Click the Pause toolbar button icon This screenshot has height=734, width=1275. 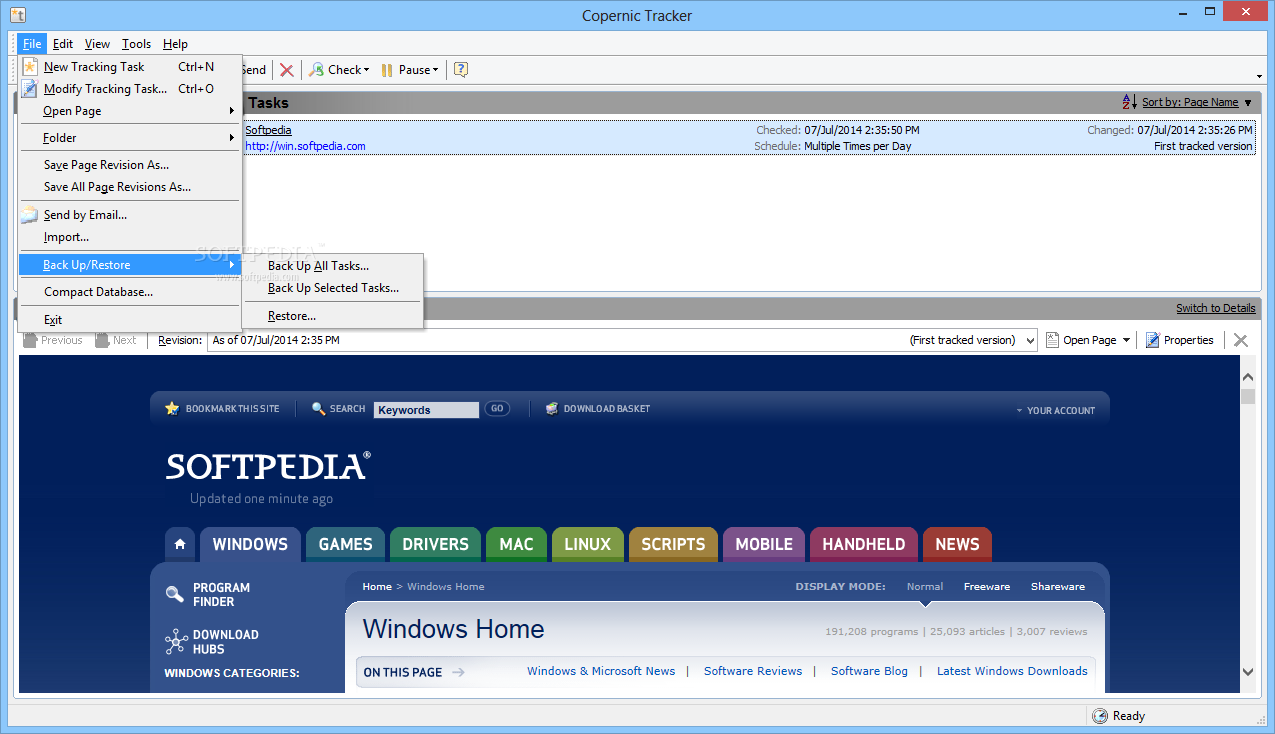click(387, 70)
